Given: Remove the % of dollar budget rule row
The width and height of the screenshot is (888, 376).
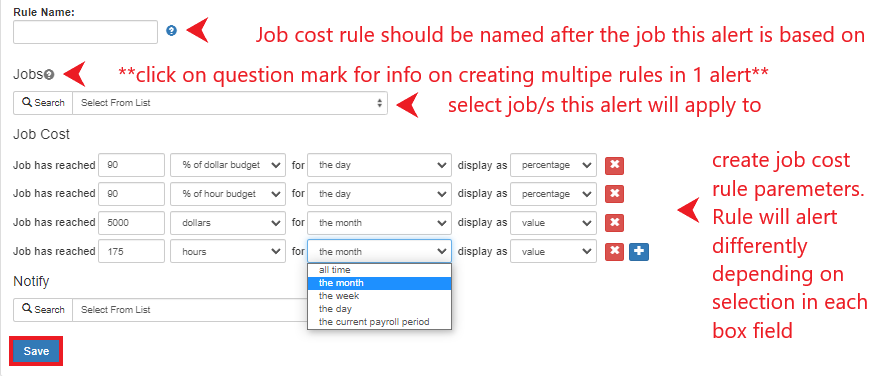Looking at the screenshot, I should click(614, 165).
